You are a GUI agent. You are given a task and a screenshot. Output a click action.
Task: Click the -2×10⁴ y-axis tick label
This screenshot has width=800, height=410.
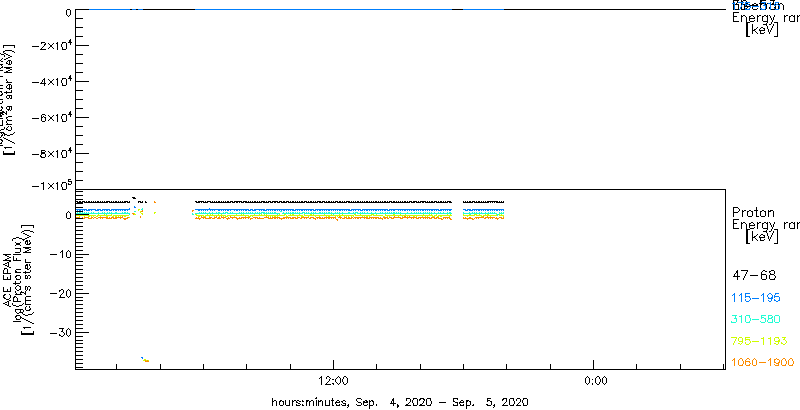(x=51, y=46)
